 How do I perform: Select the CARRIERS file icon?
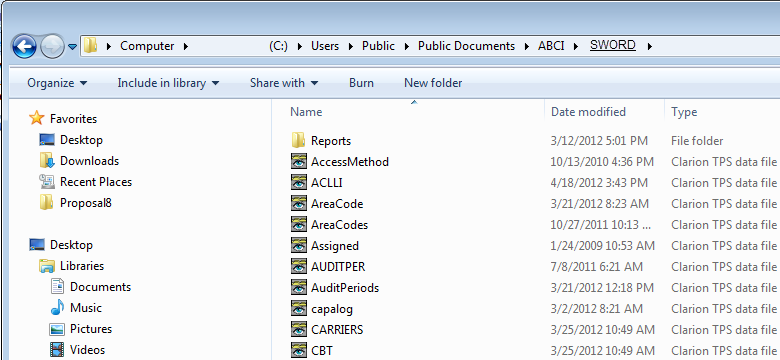tap(298, 329)
